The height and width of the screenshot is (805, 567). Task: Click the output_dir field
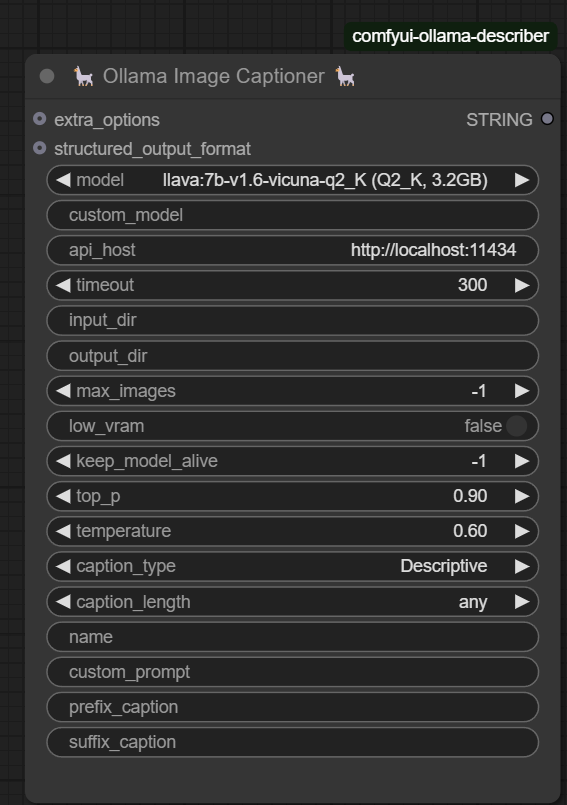click(x=293, y=356)
